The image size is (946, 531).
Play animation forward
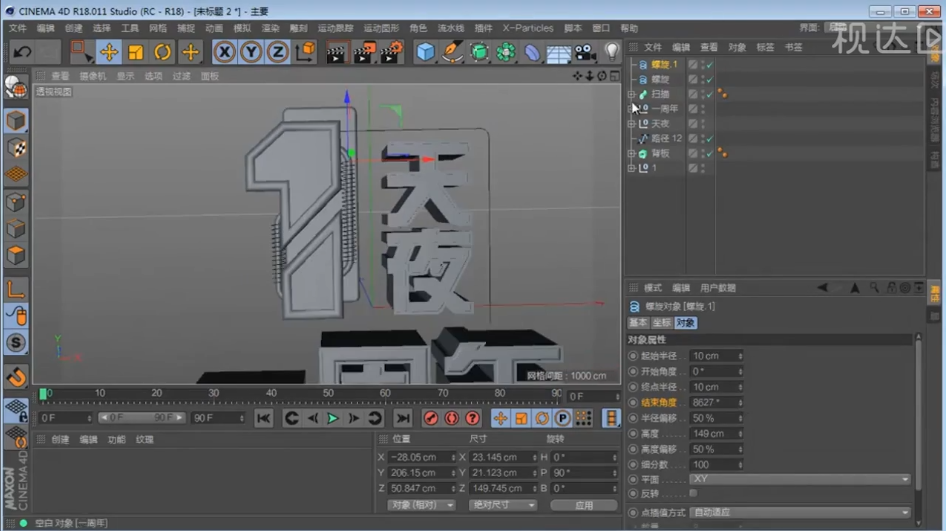coord(332,418)
